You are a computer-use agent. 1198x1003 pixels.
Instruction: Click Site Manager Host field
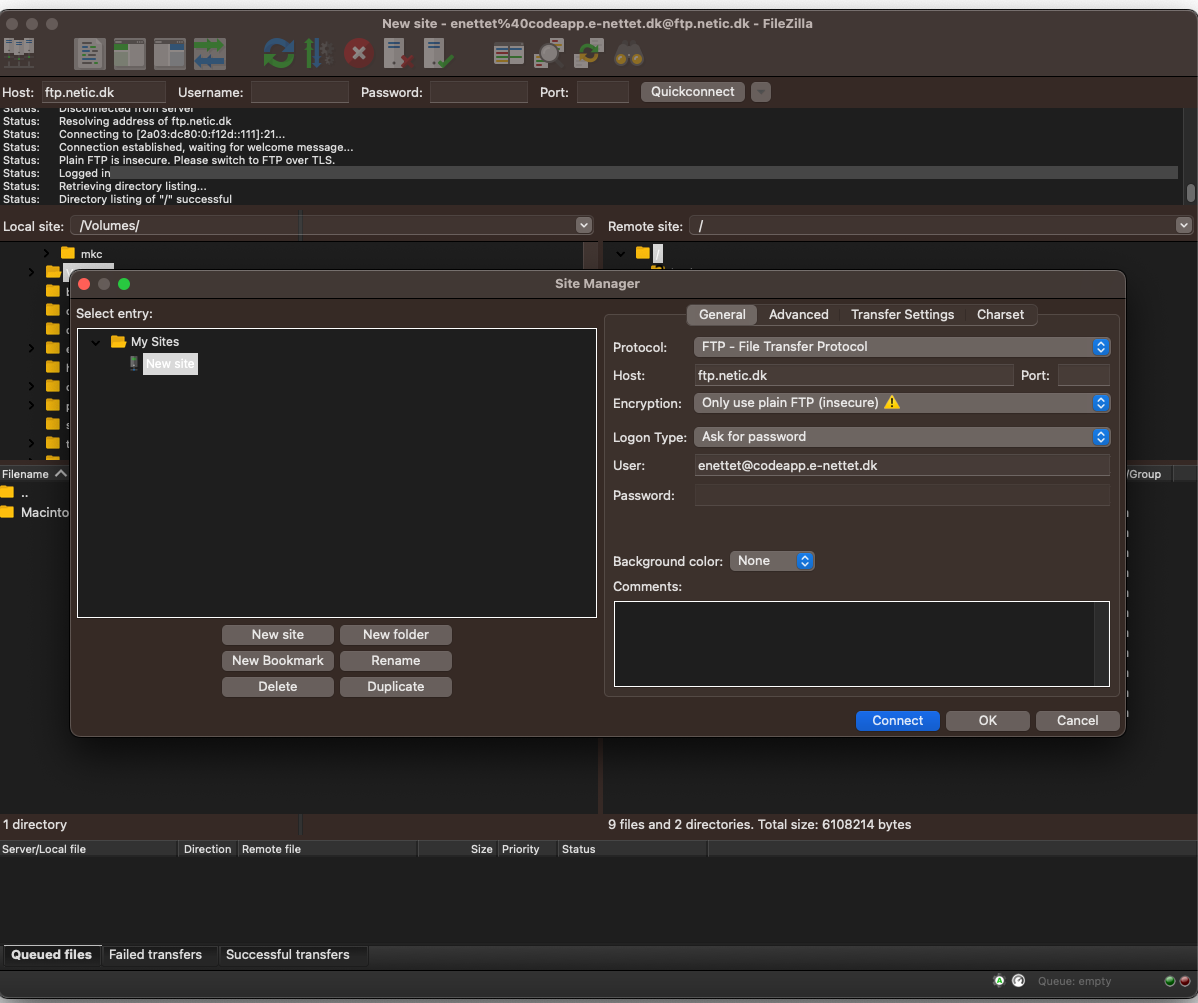tap(853, 375)
